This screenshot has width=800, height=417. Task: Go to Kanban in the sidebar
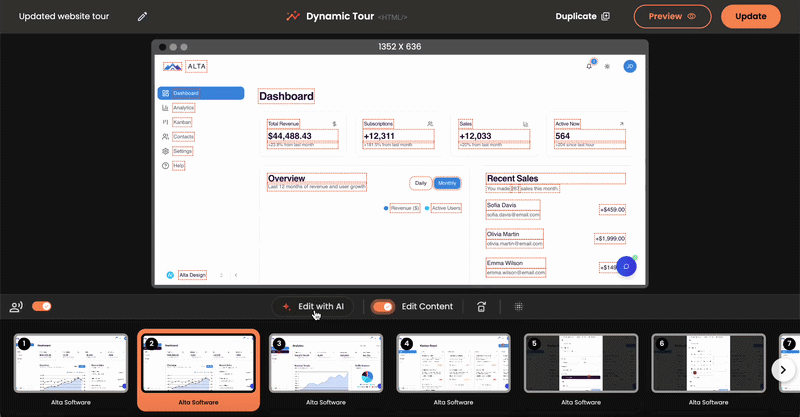click(x=181, y=122)
